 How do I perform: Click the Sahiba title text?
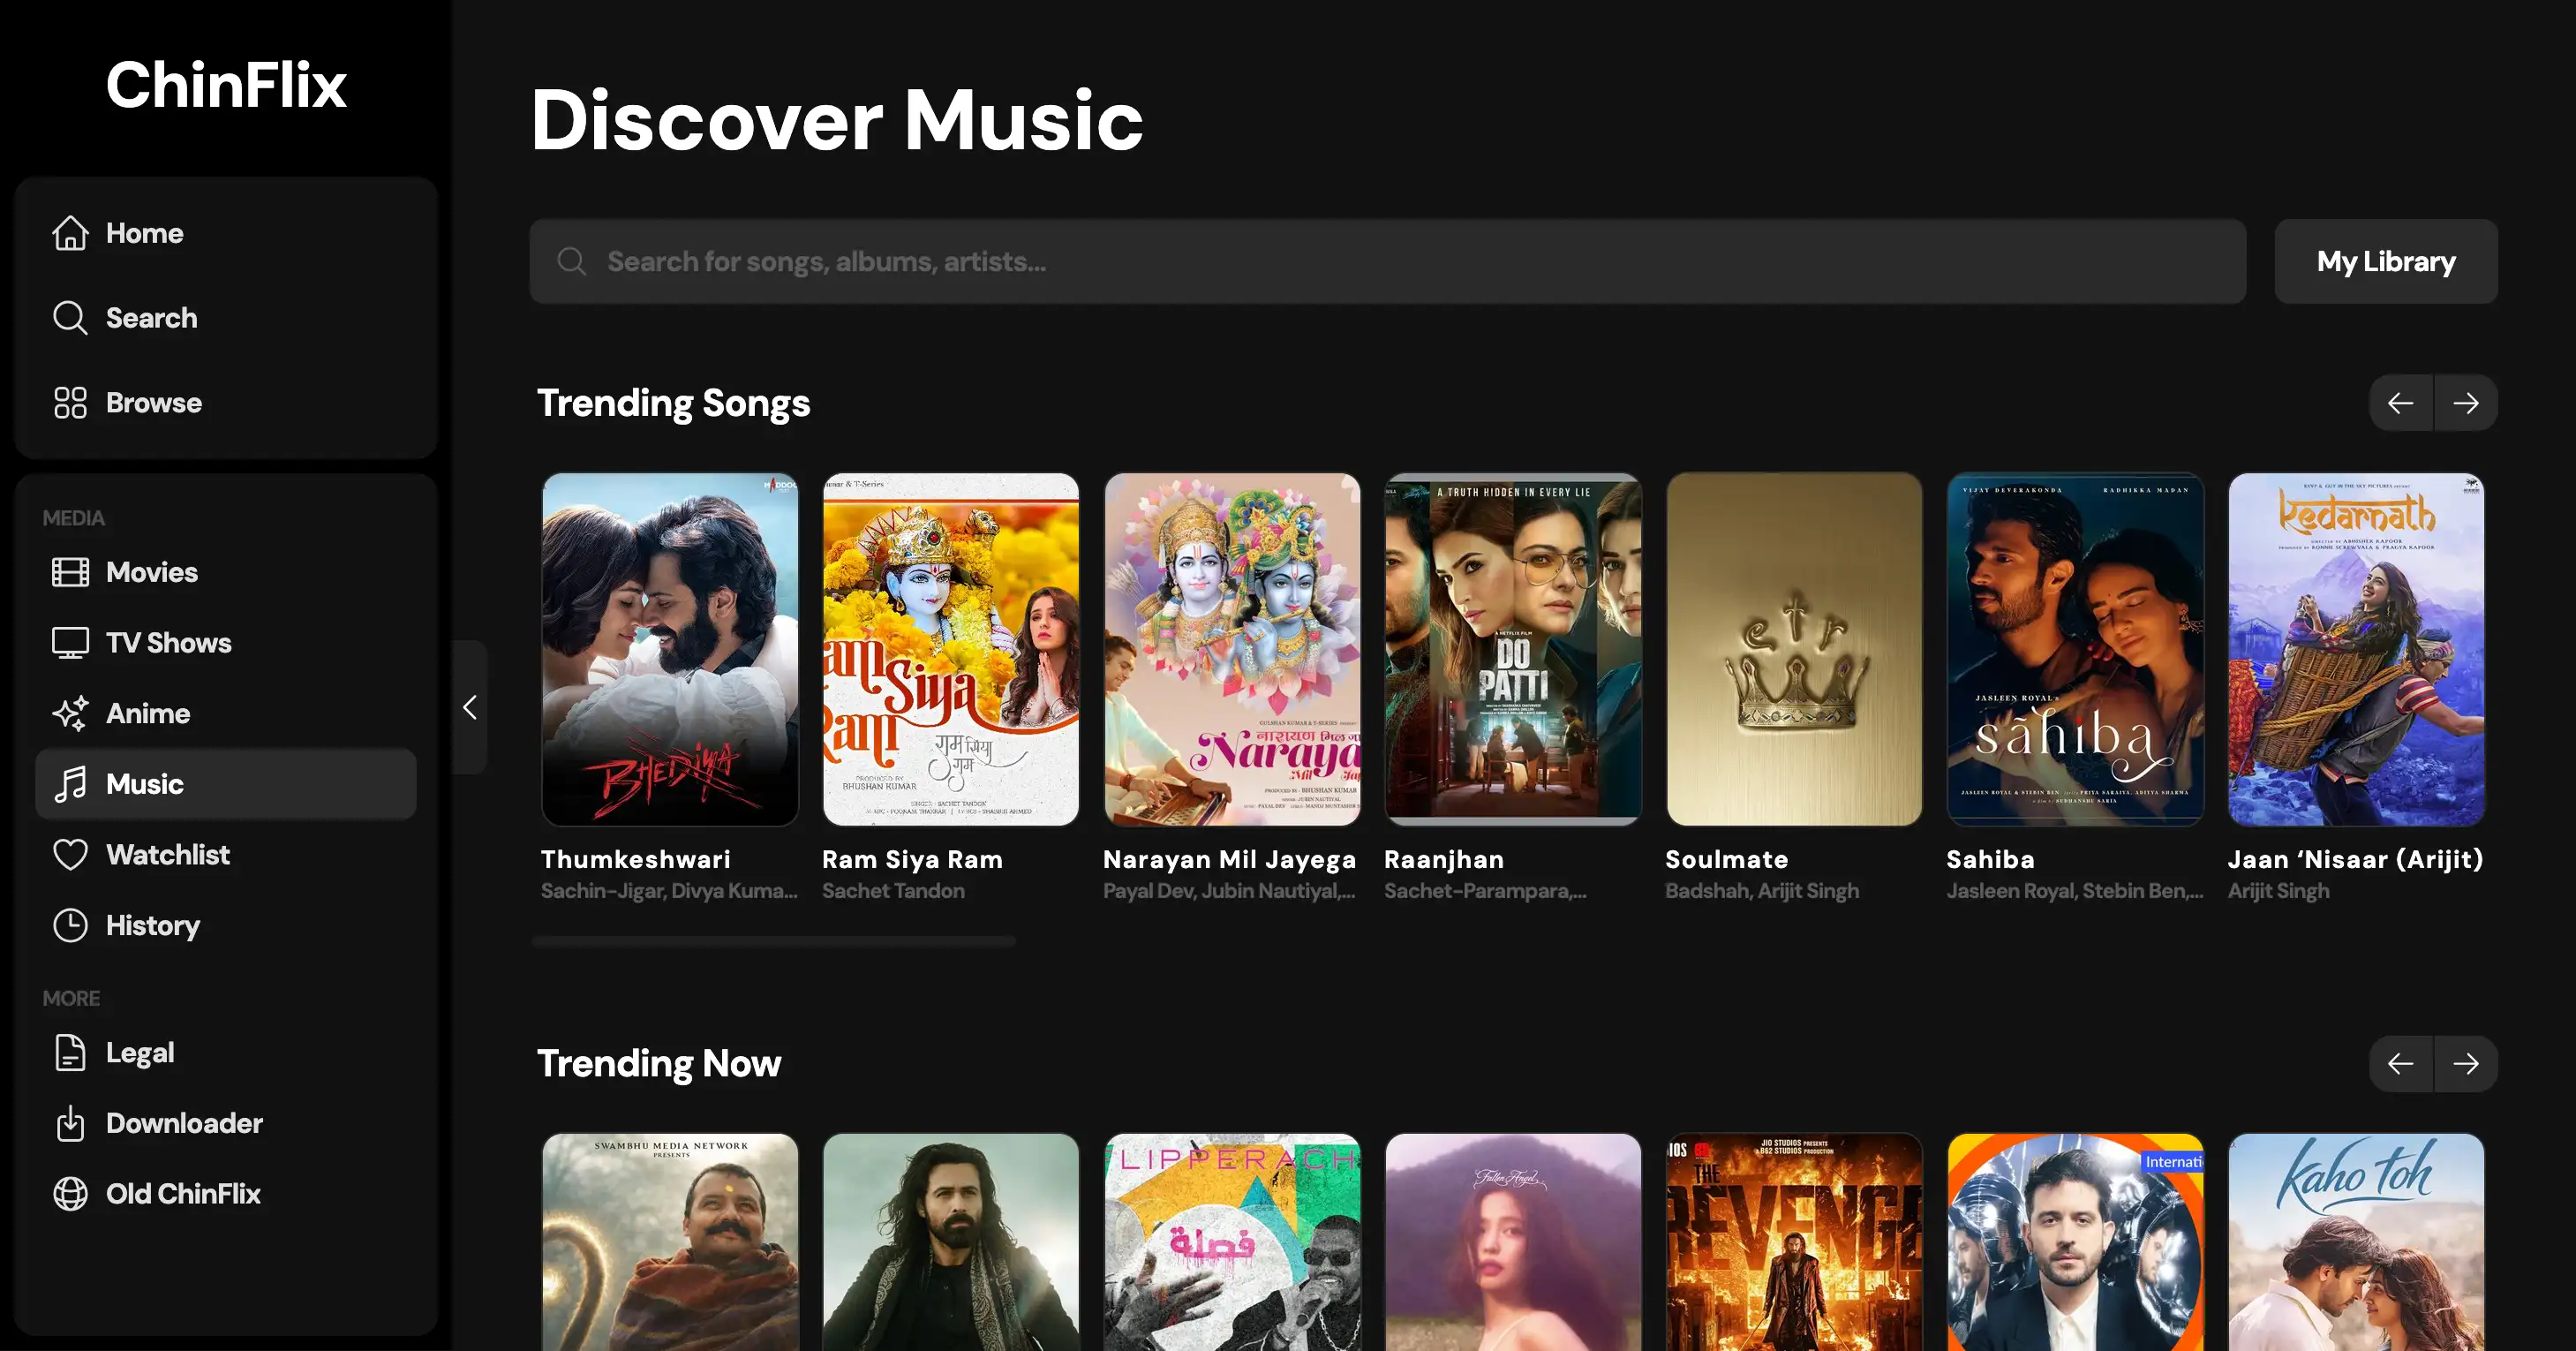pos(1990,859)
